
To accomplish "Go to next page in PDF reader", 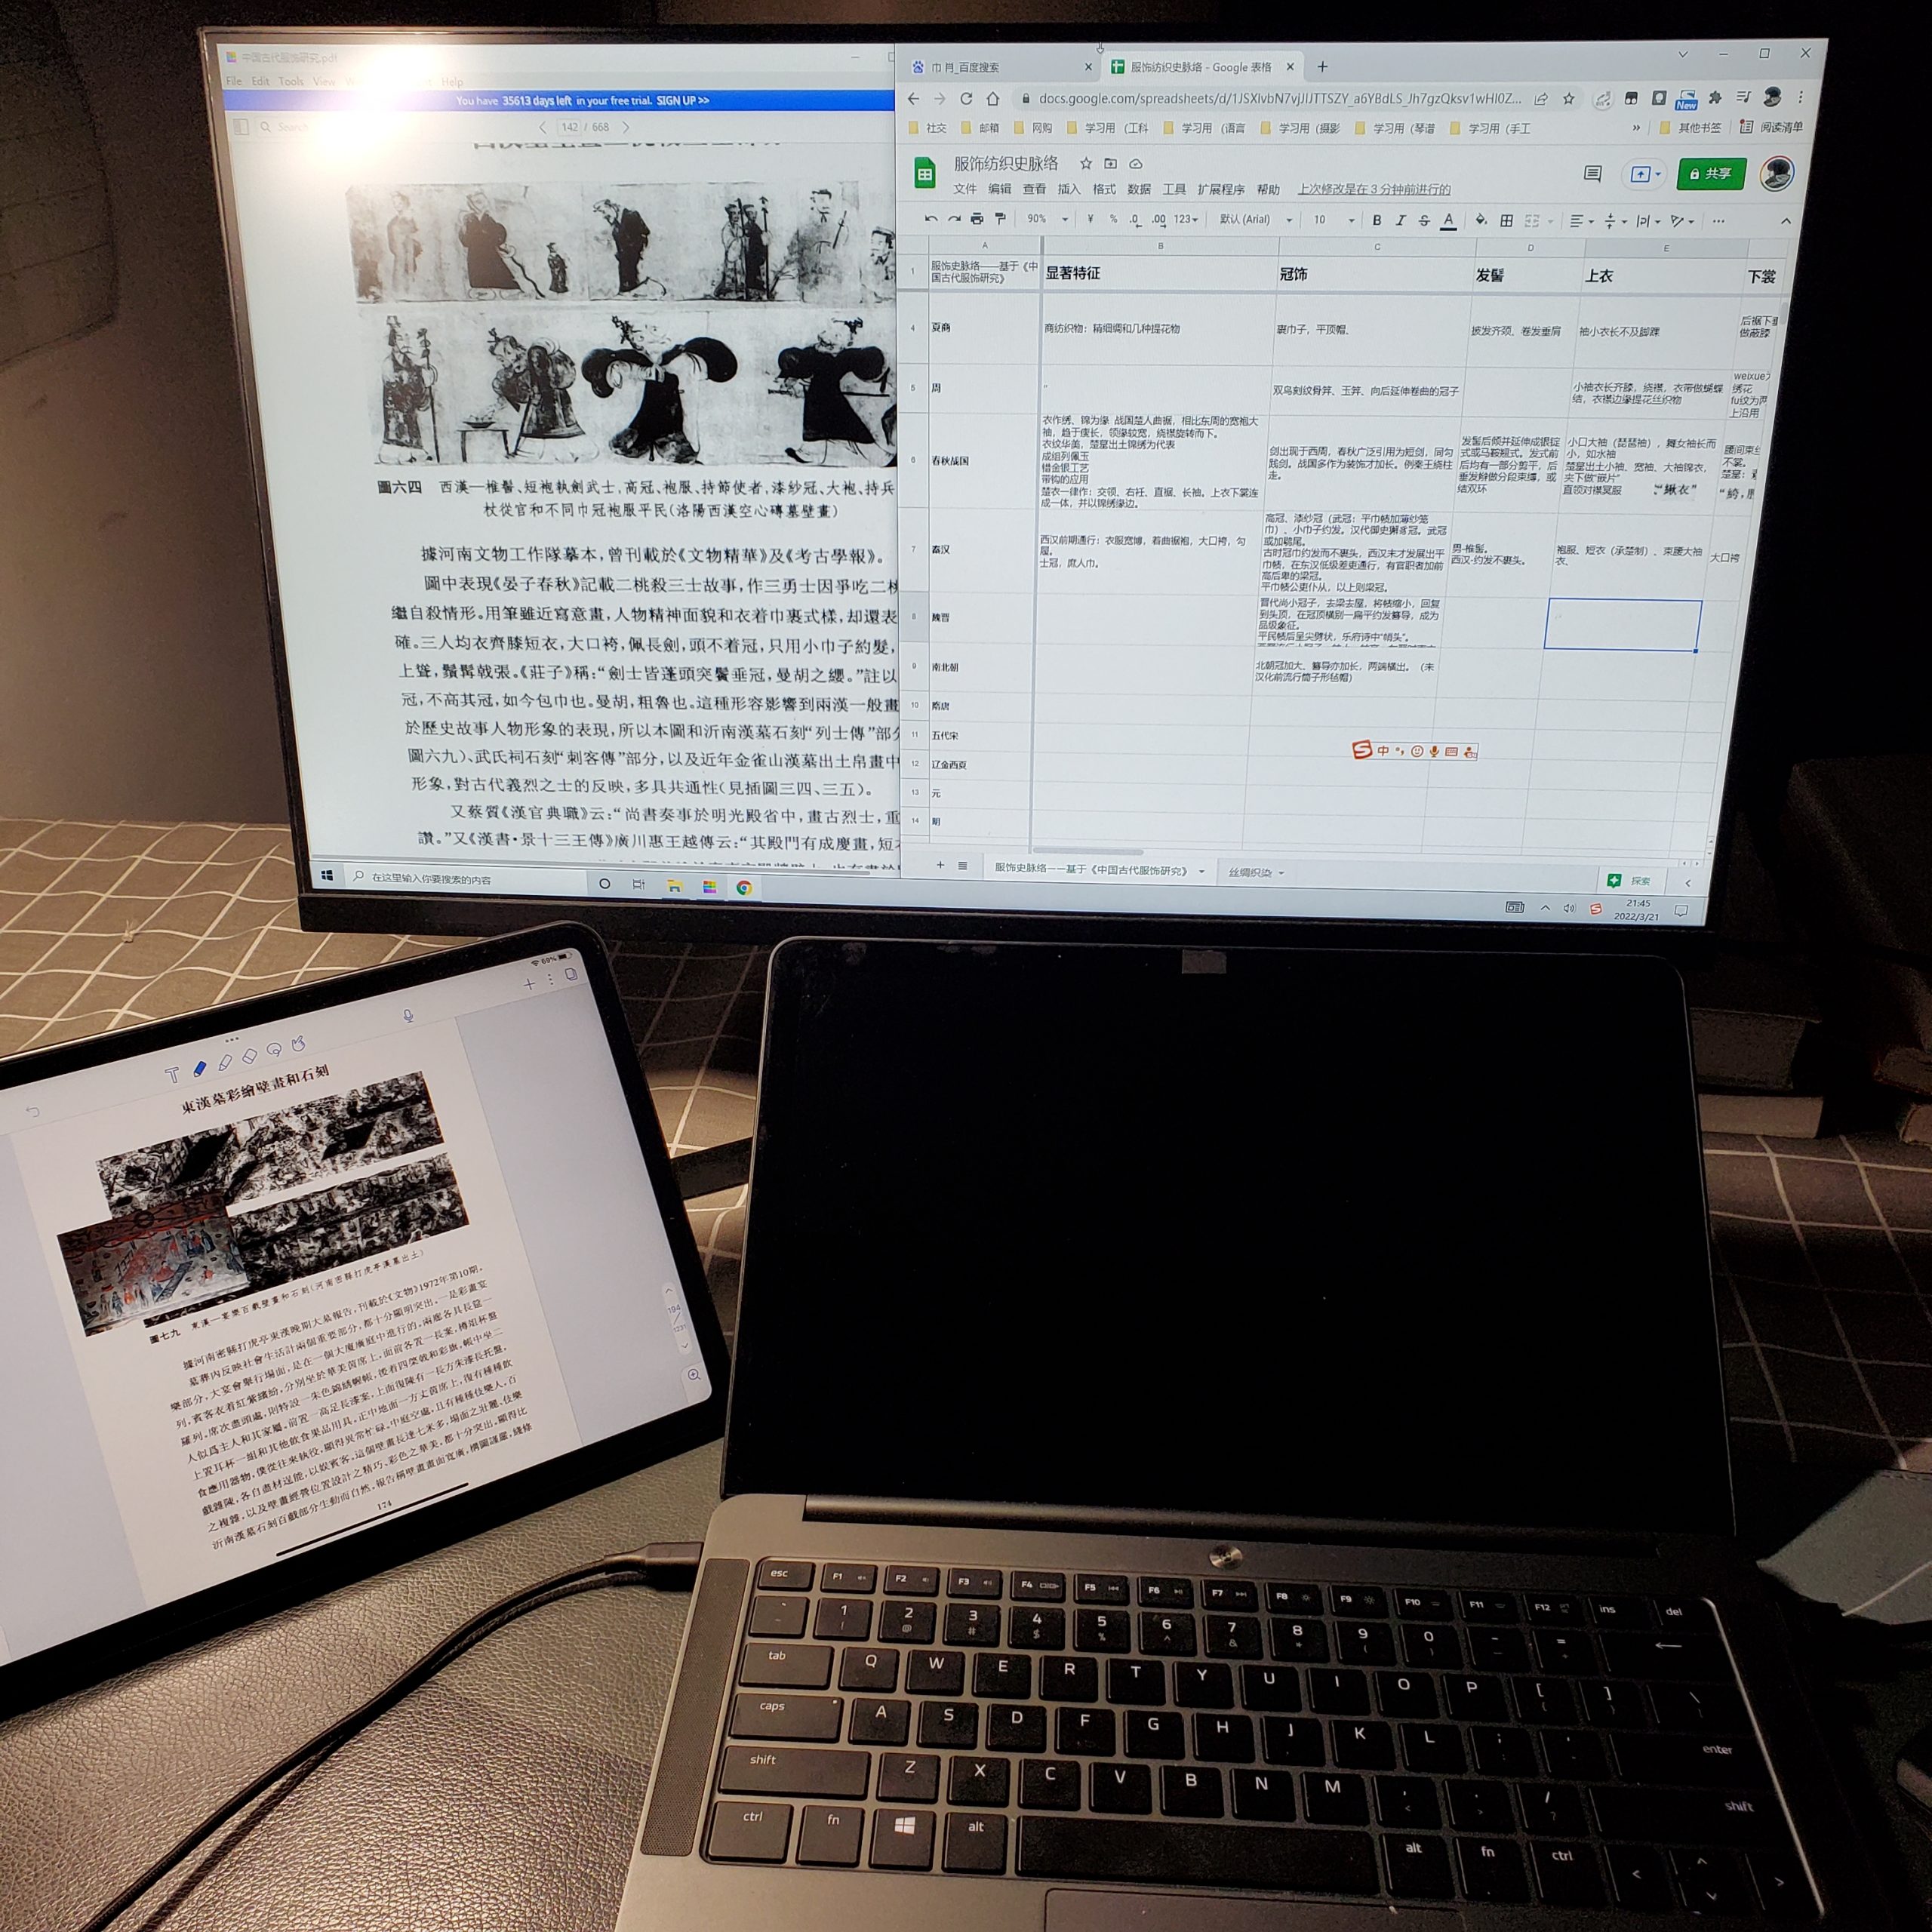I will pos(626,127).
